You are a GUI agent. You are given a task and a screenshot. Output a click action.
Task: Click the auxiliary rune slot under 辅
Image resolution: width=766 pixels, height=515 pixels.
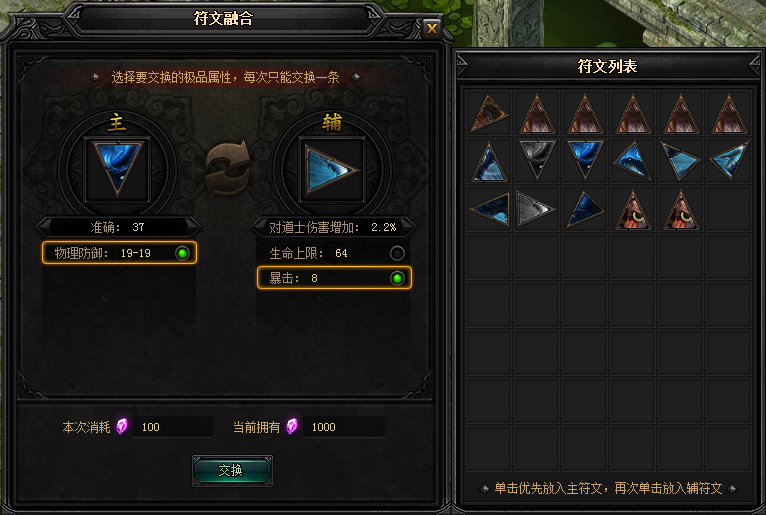pyautogui.click(x=332, y=169)
